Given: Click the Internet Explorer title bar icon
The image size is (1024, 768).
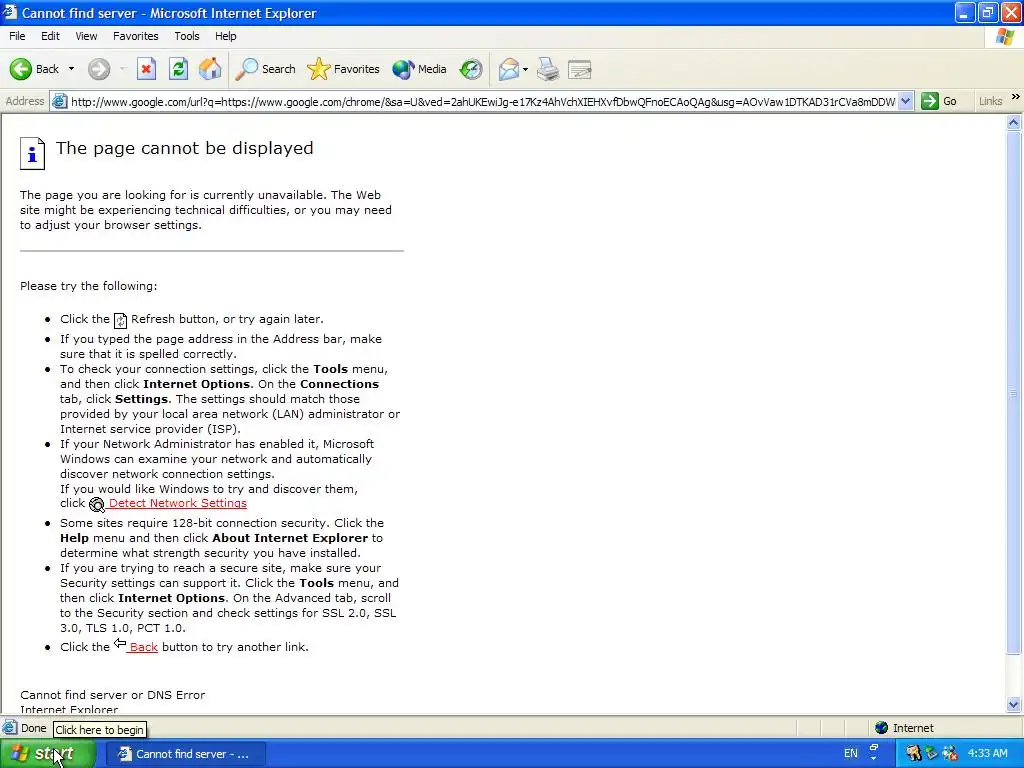Looking at the screenshot, I should tap(10, 12).
